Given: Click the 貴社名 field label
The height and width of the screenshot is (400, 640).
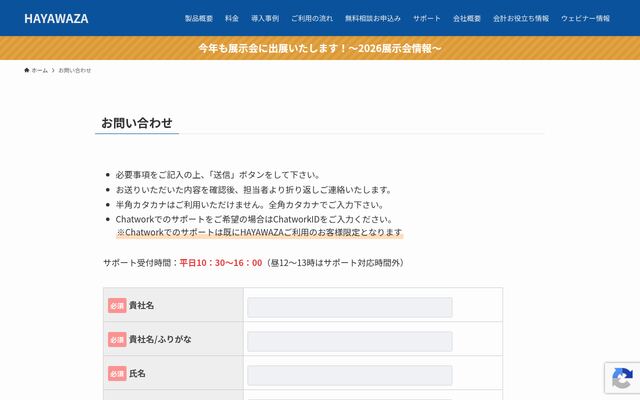Looking at the screenshot, I should [141, 305].
